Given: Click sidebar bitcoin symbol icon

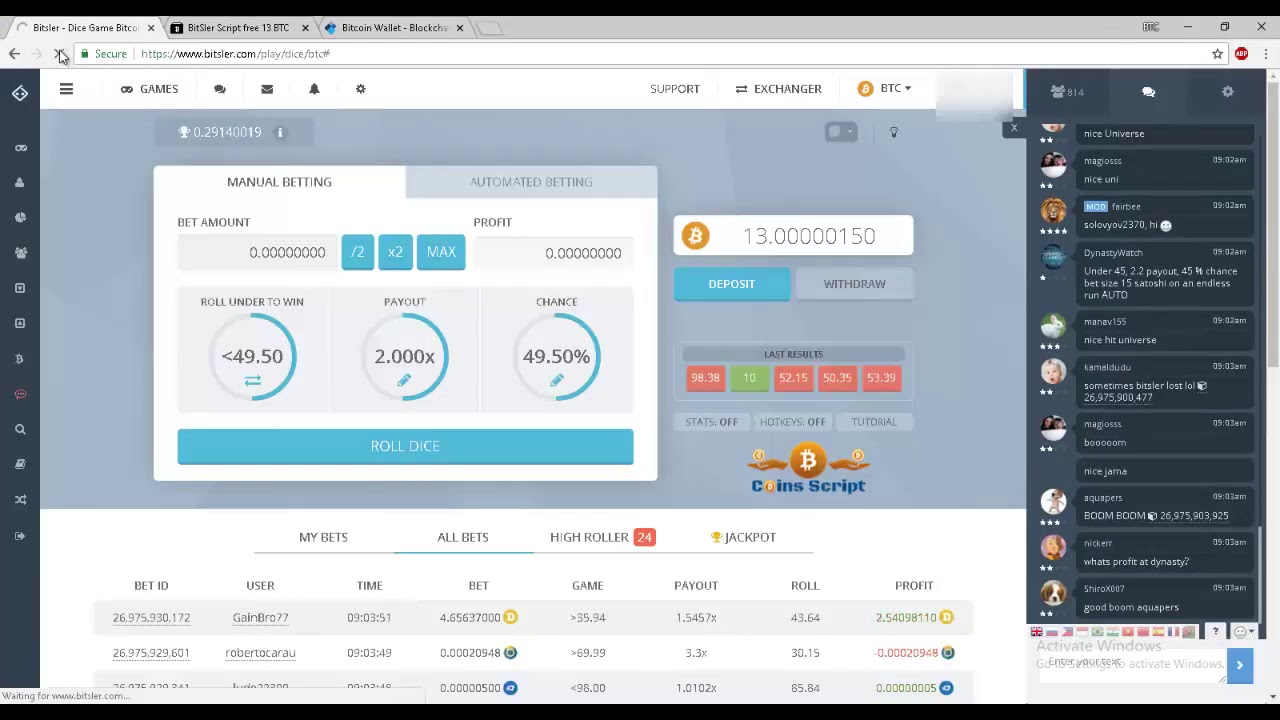Looking at the screenshot, I should point(20,359).
